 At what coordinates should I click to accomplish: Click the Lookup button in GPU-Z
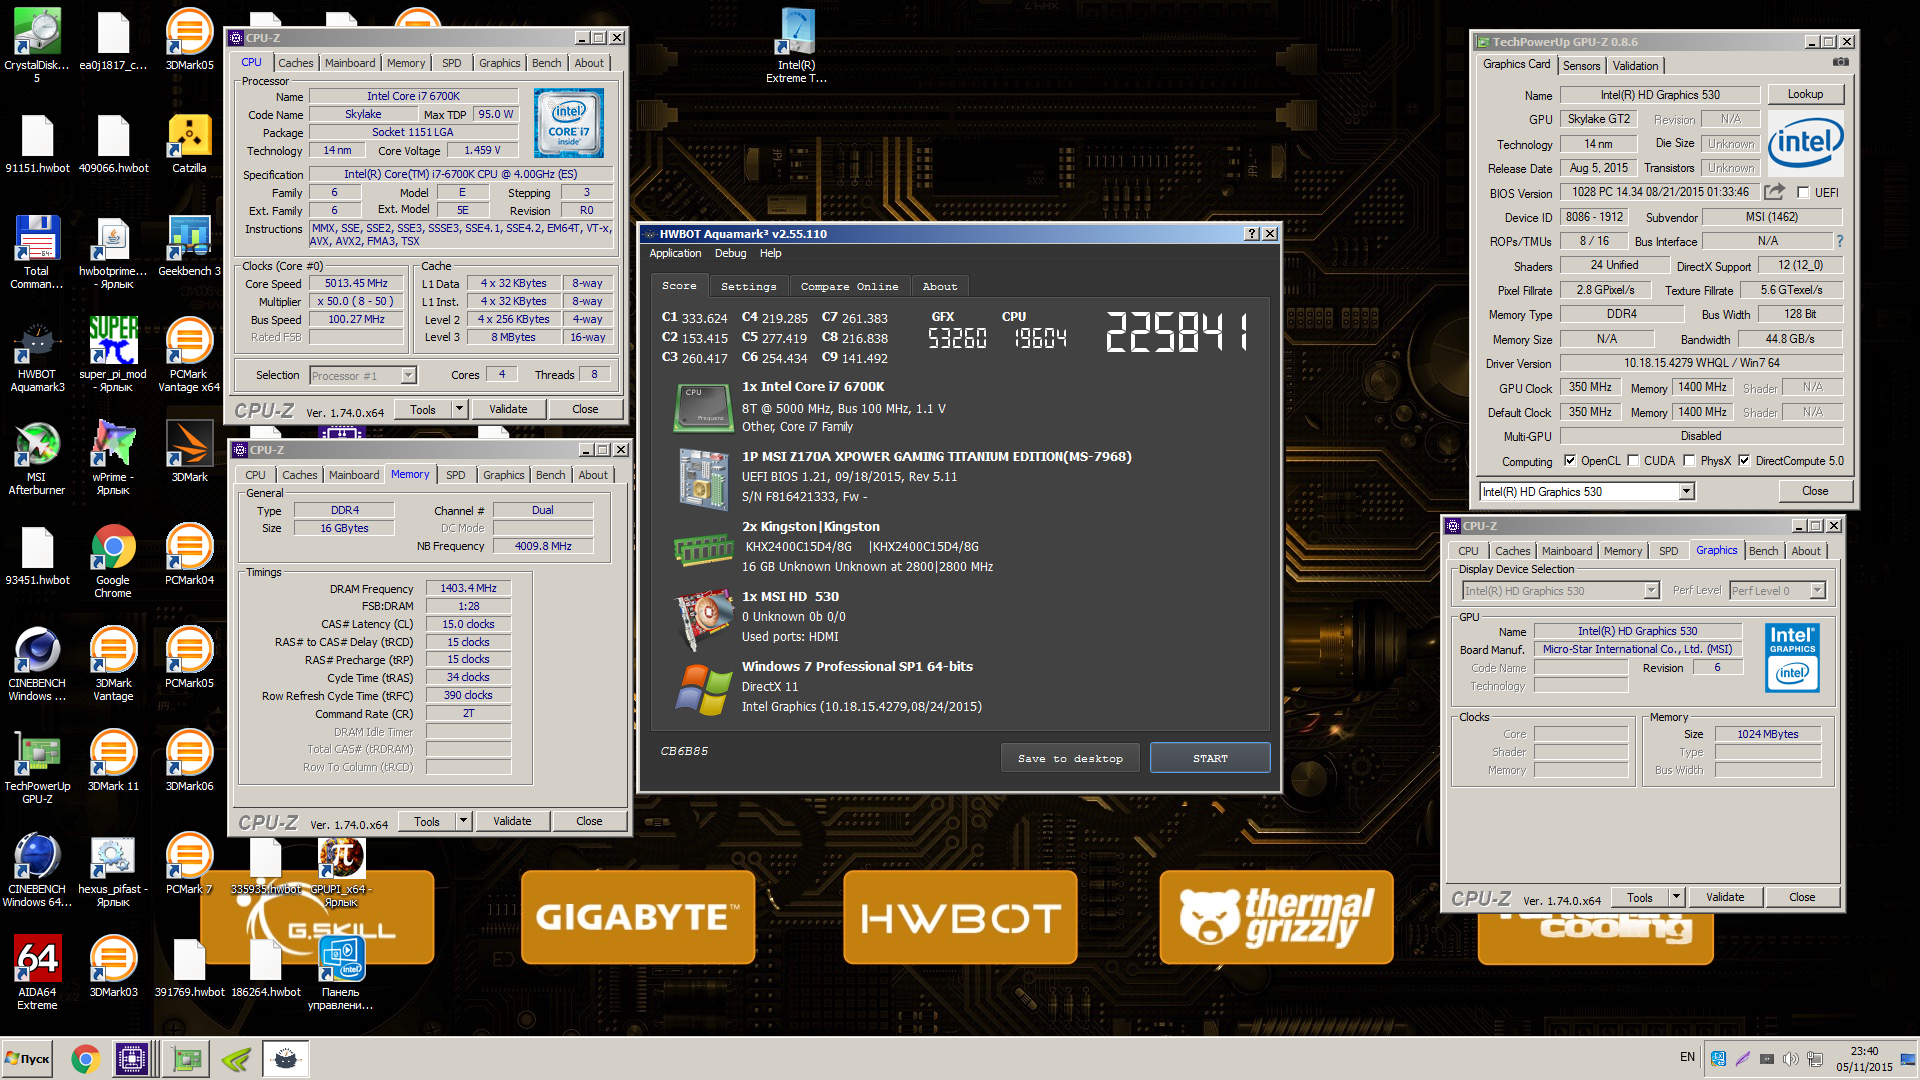coord(1805,94)
